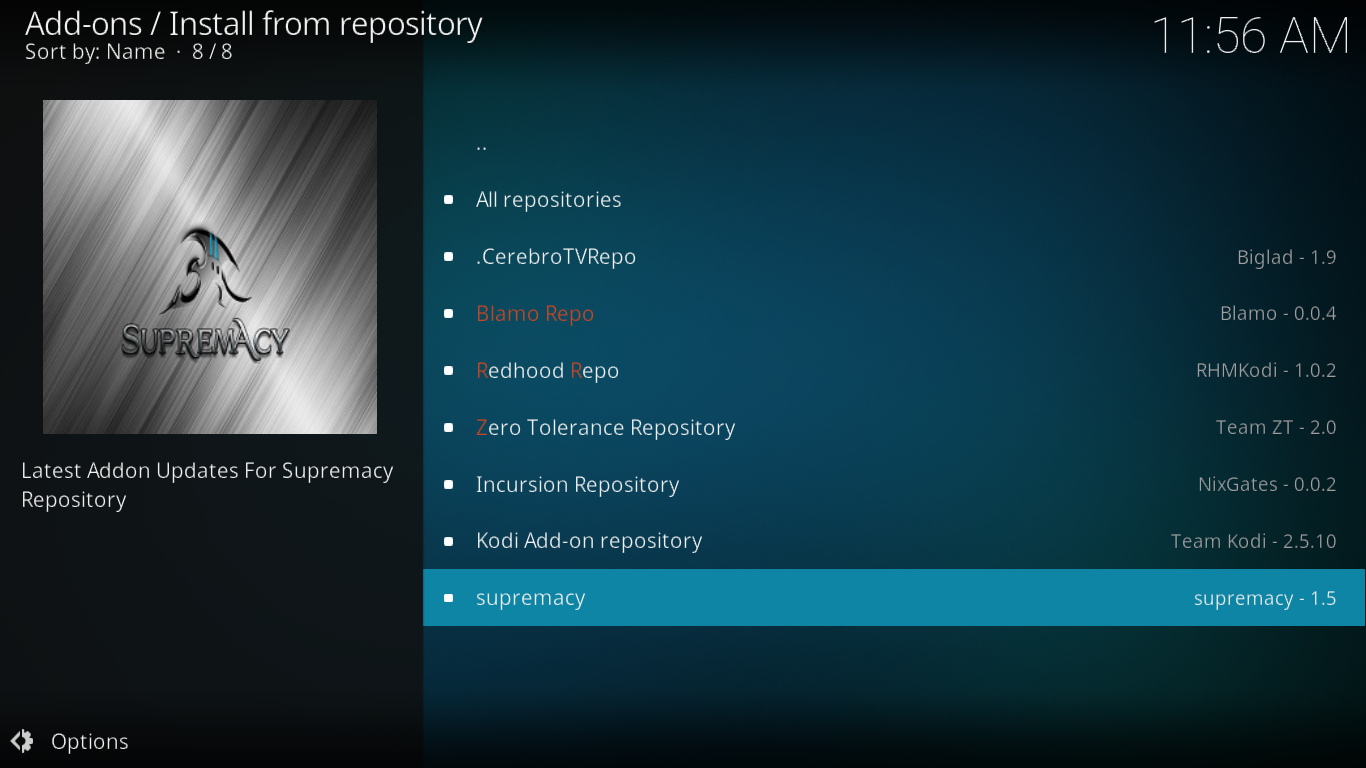Click the Team Kodi - 2.5.10 version label

pos(1254,541)
